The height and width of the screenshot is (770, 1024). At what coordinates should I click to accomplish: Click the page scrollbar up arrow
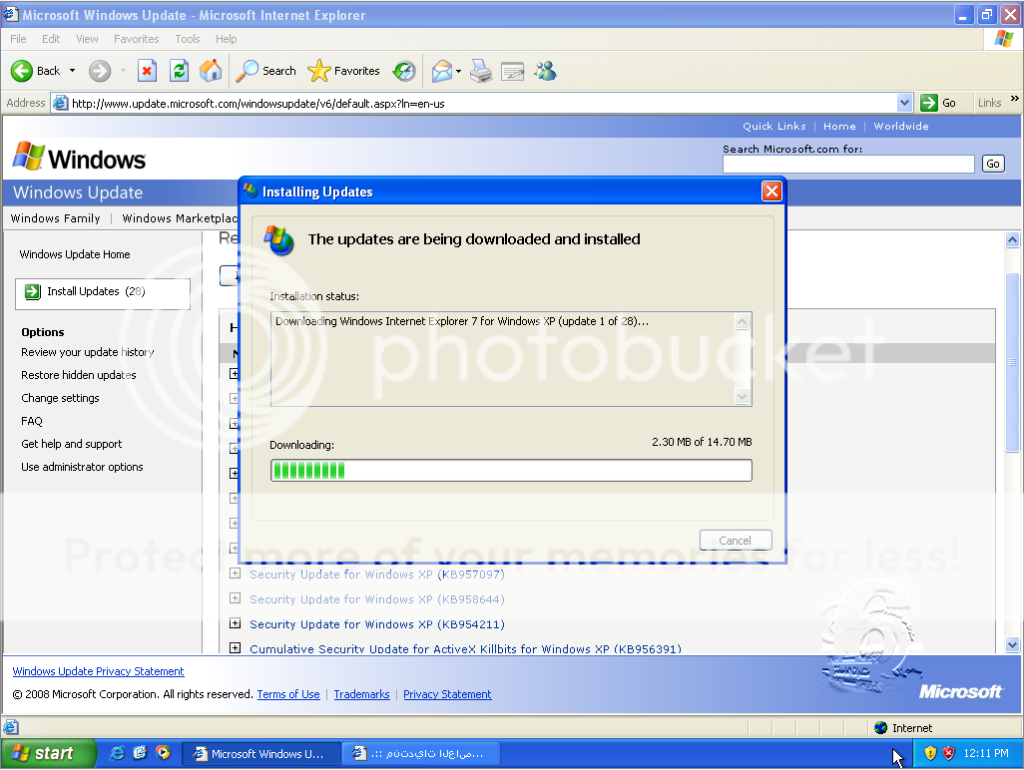click(x=1012, y=240)
